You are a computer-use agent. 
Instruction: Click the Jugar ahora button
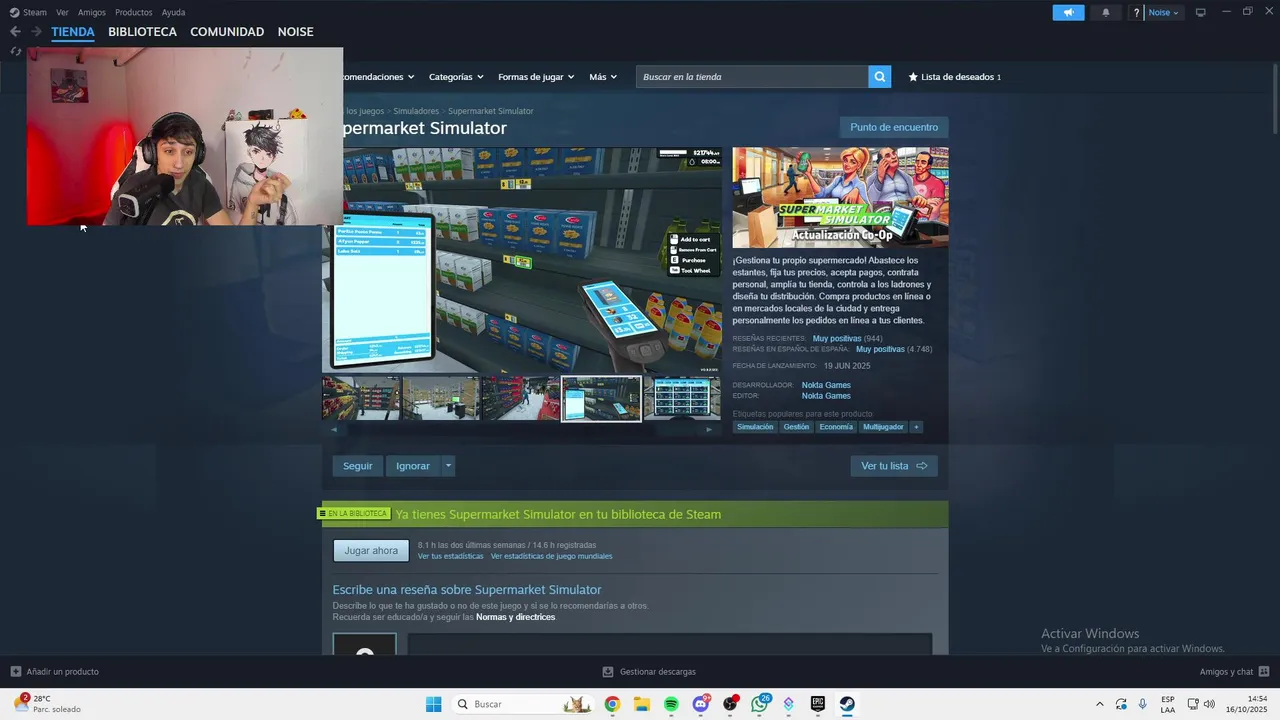click(371, 551)
